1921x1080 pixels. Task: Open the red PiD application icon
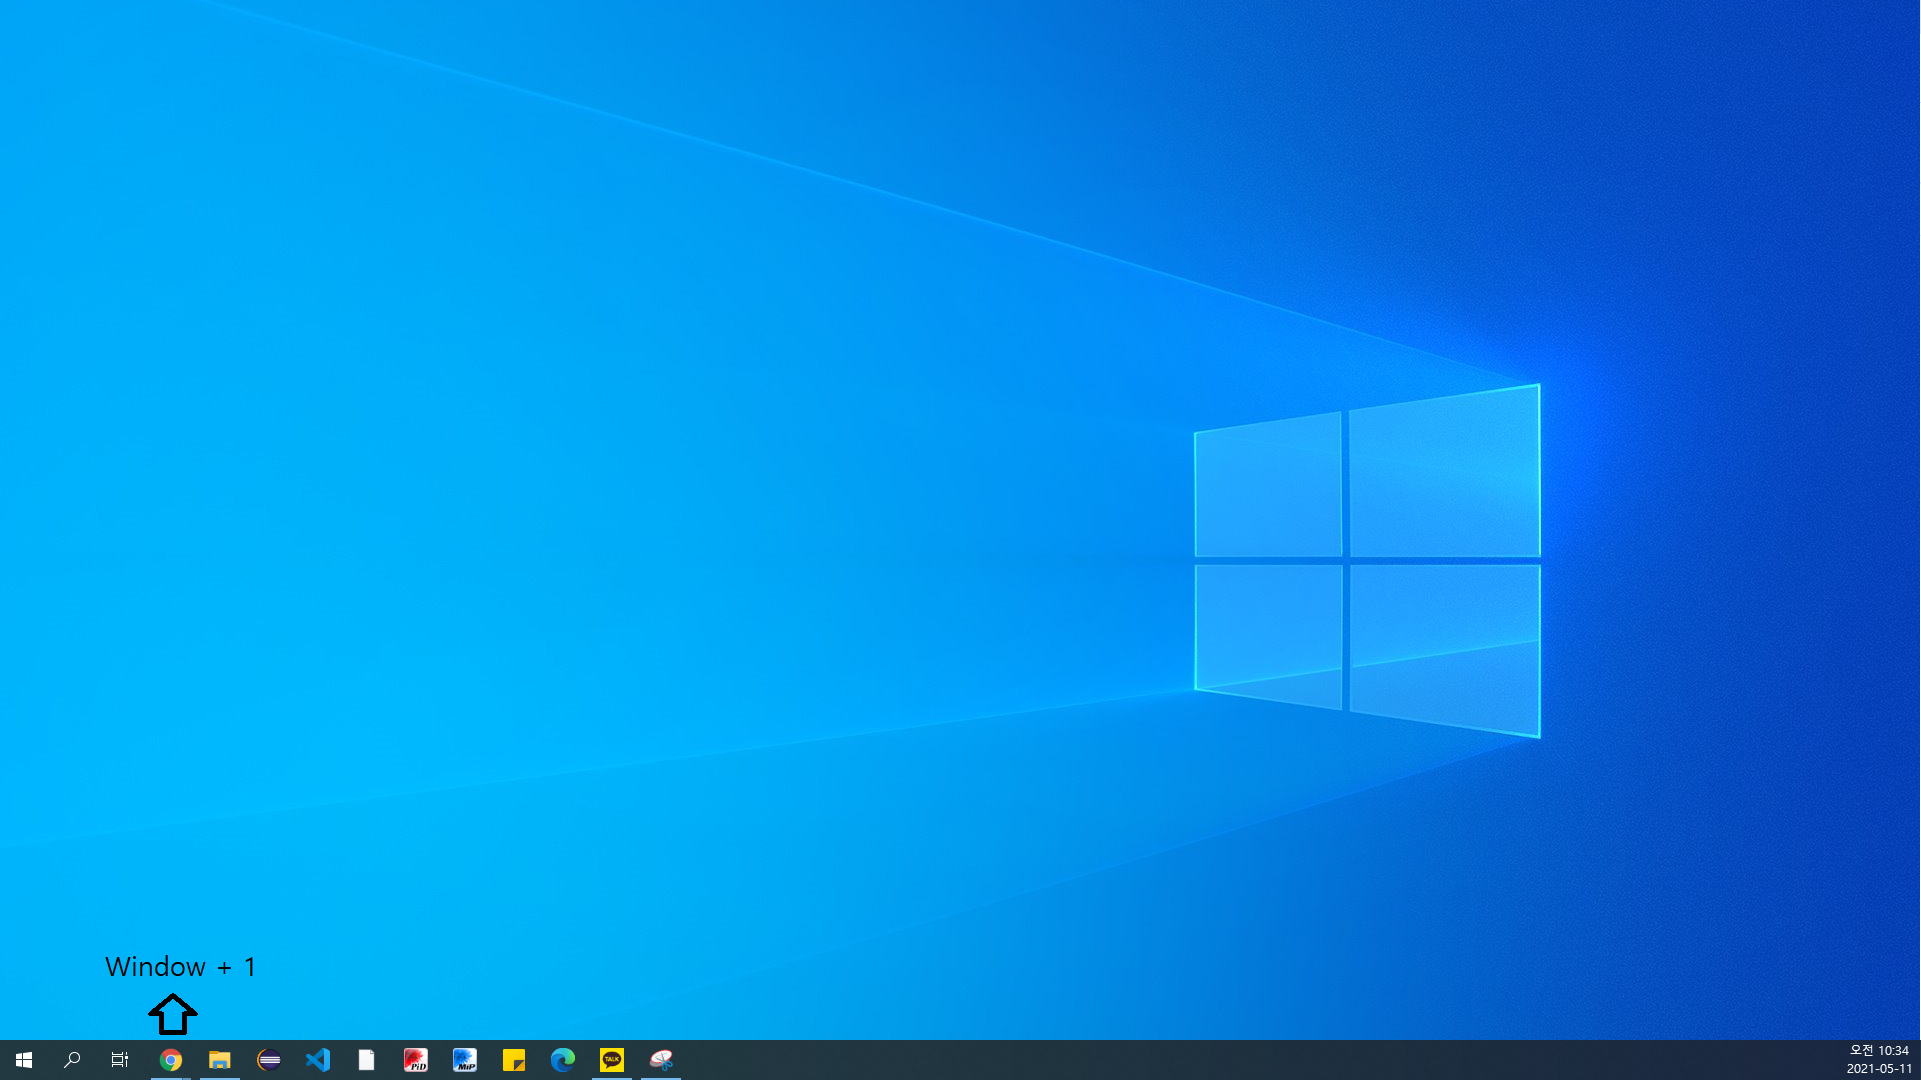click(416, 1060)
